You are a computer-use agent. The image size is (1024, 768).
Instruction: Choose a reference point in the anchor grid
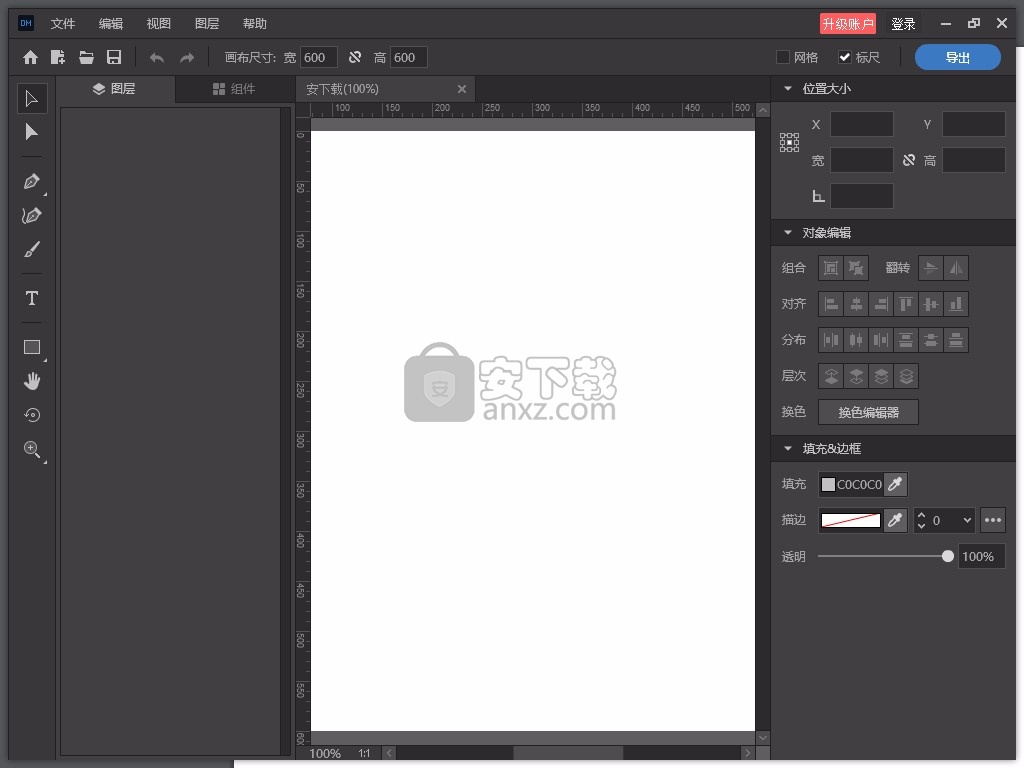789,142
